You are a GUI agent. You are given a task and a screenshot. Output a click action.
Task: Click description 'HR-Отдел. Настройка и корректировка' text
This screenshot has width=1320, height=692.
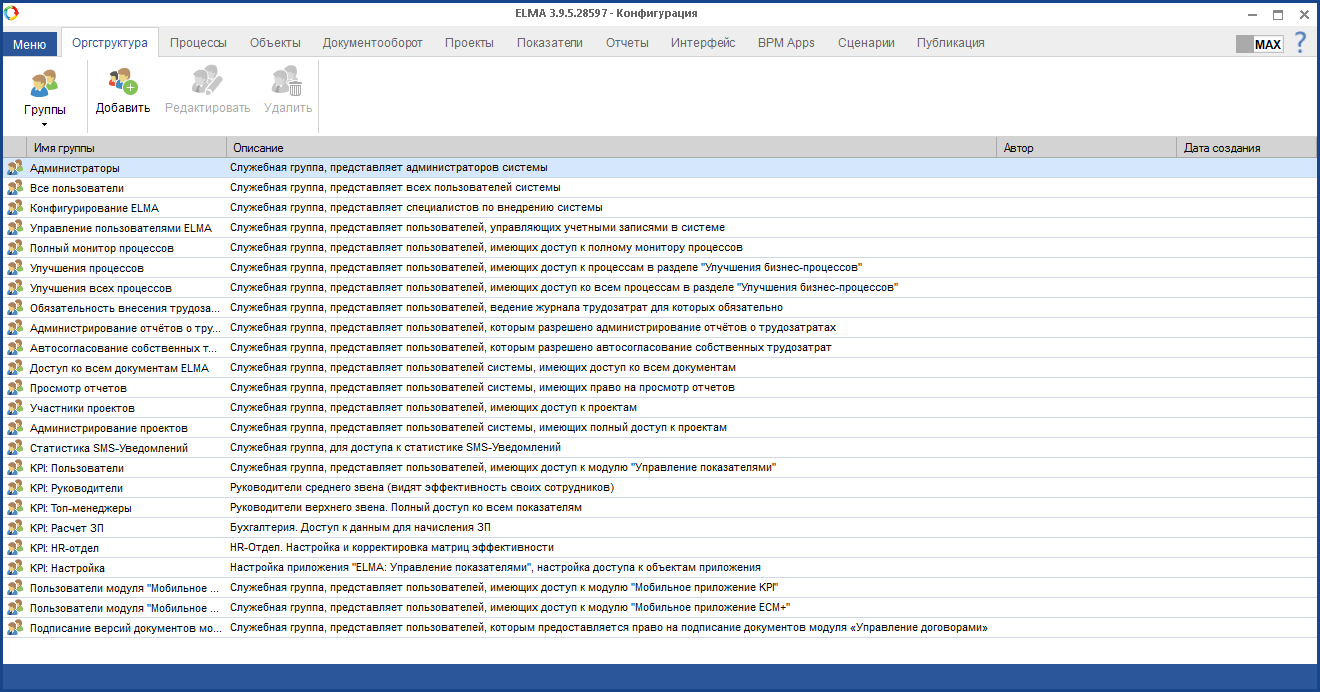click(392, 548)
